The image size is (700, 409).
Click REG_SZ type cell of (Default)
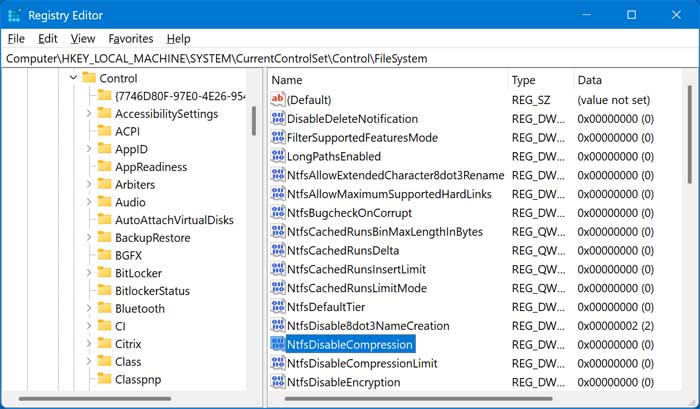531,100
